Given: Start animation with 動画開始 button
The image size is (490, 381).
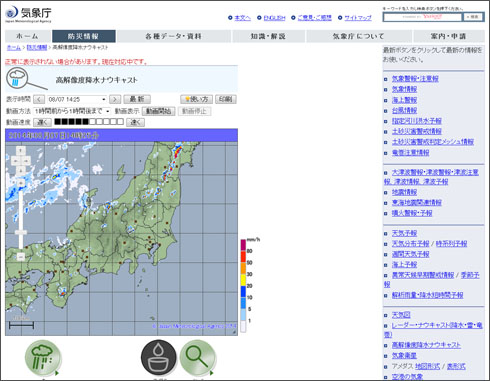Looking at the screenshot, I should click(159, 111).
